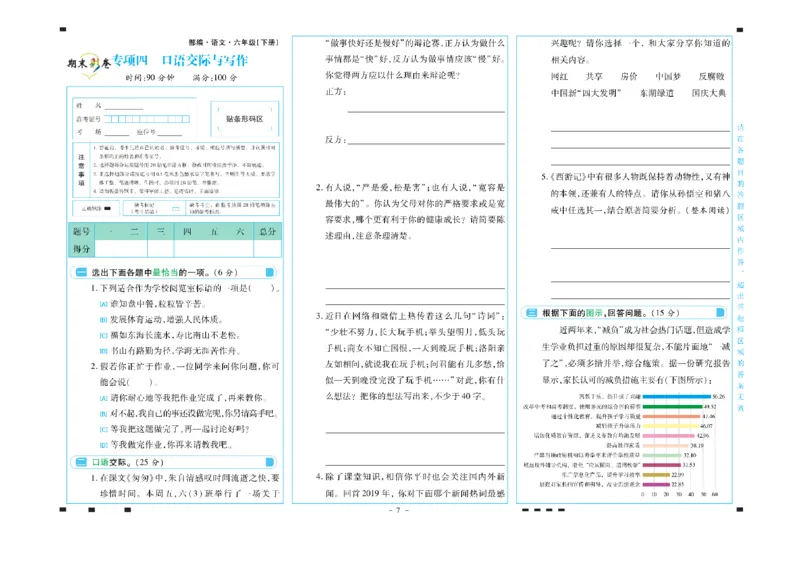
Task: Click the 期末冲刺卷 logo in the header
Action: coord(89,64)
